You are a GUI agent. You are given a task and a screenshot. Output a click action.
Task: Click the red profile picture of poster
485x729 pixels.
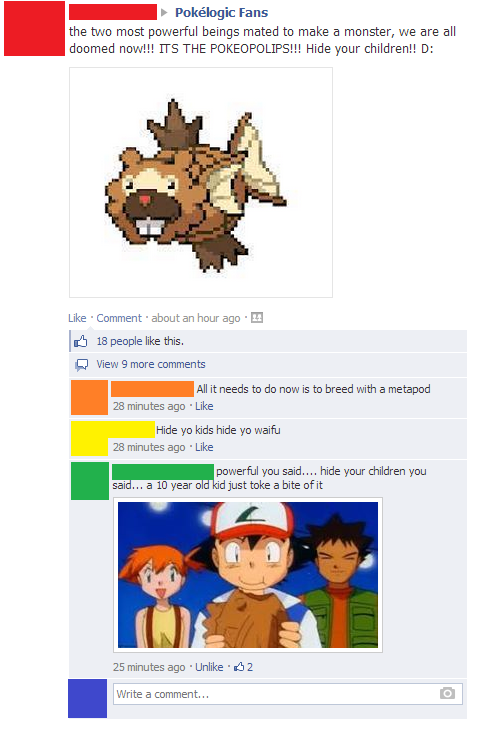[34, 28]
